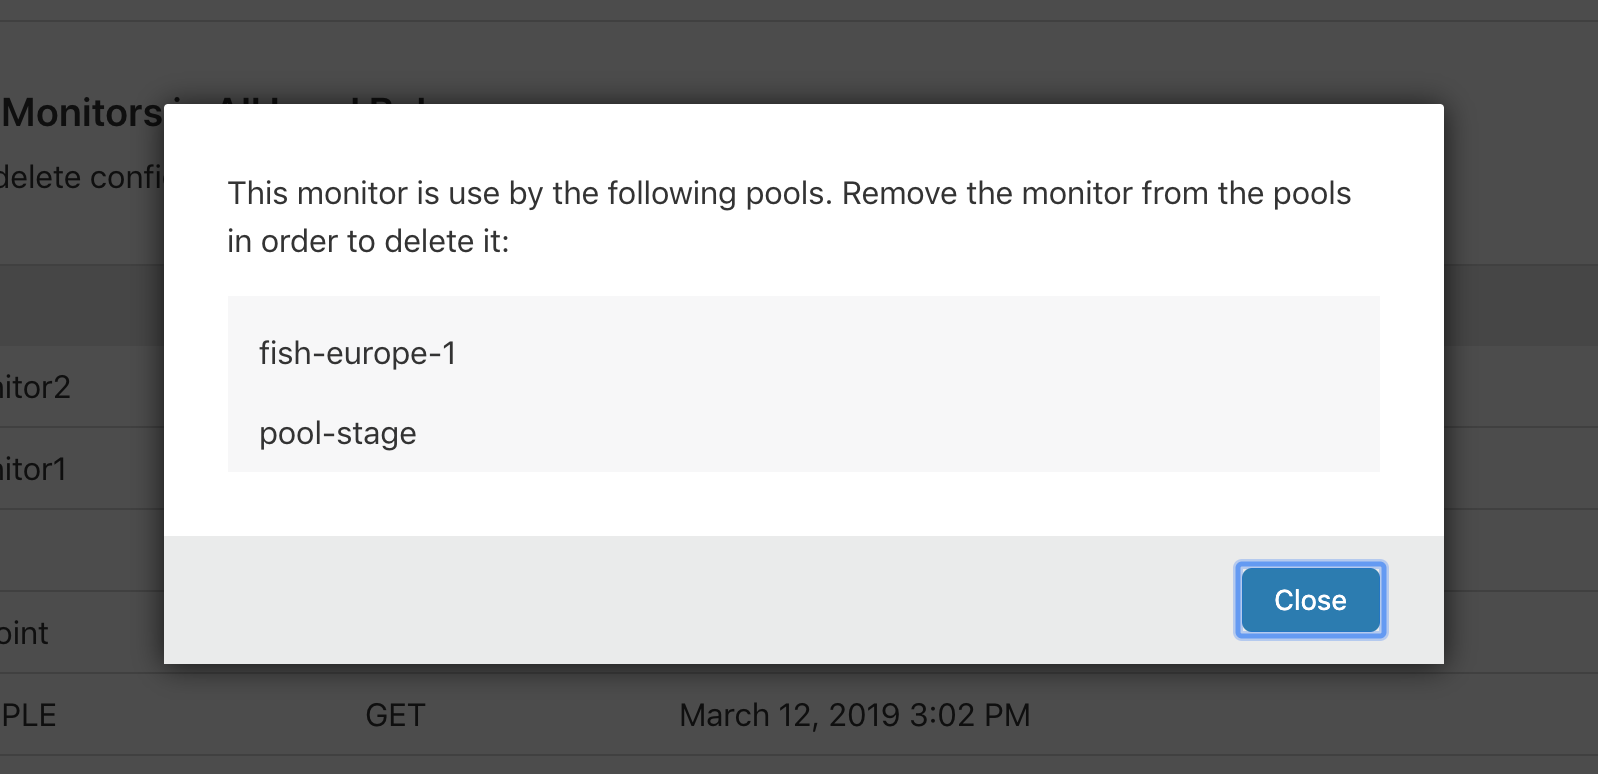The image size is (1598, 774).
Task: Select the dimmed row ending in "oint"
Action: pos(81,633)
